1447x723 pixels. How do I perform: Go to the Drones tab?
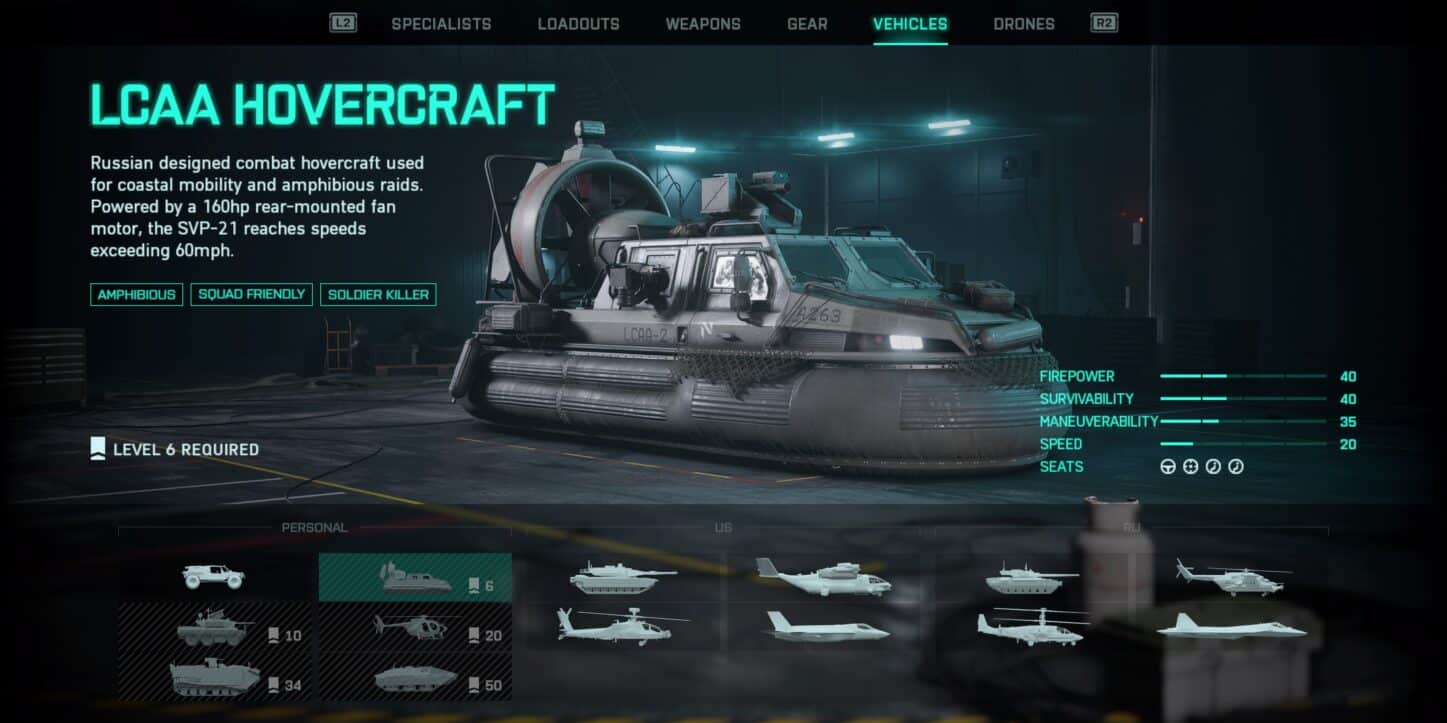(x=1024, y=24)
